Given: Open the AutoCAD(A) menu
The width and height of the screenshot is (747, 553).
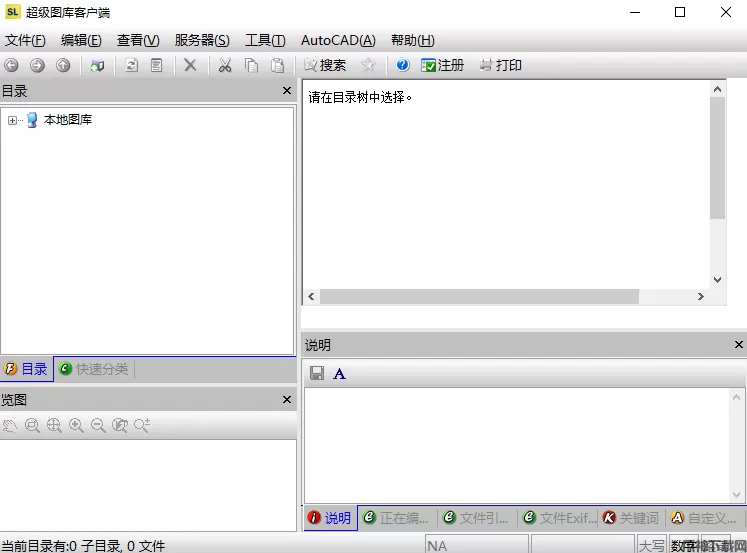Looking at the screenshot, I should point(338,40).
